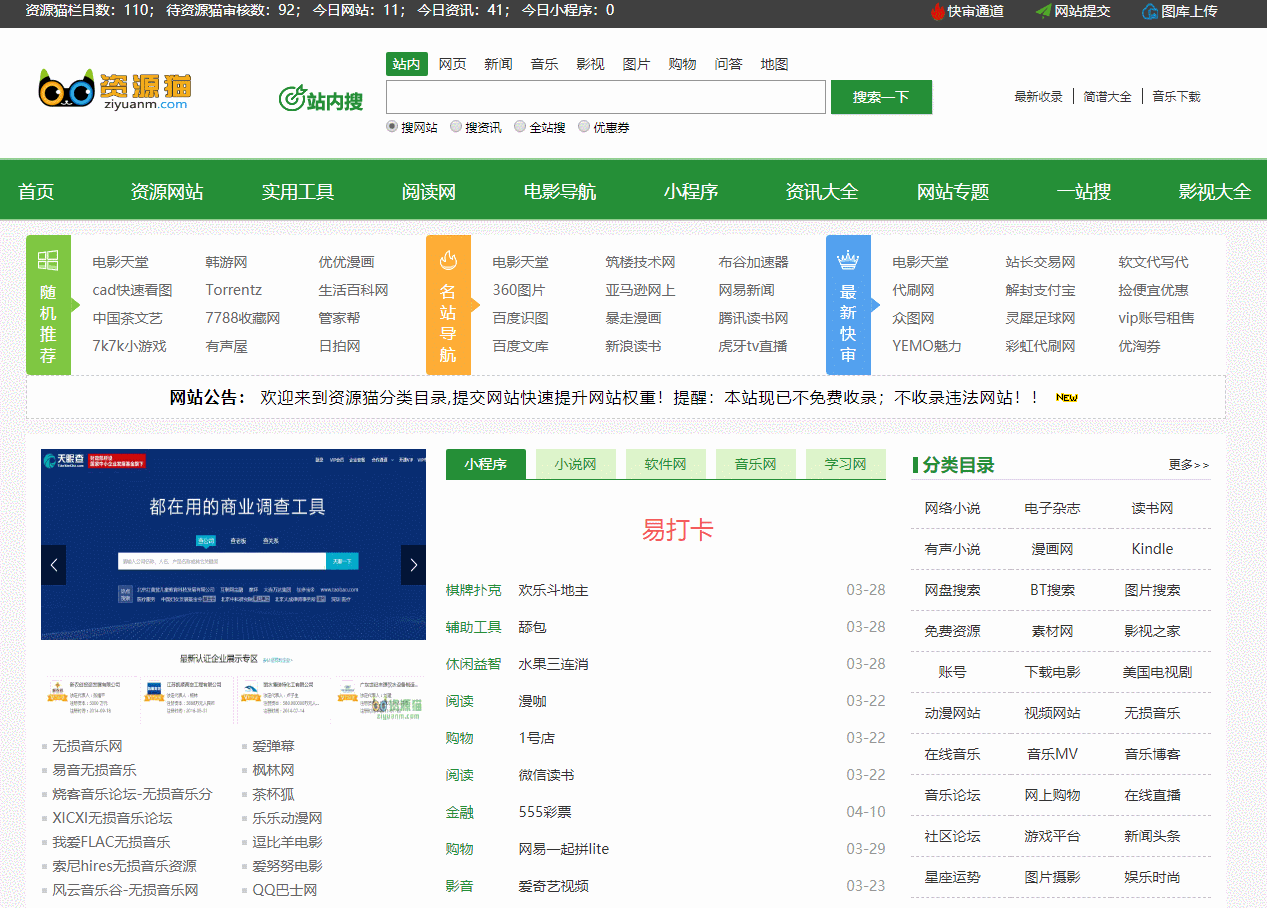Select the 音乐网 content tab

pyautogui.click(x=756, y=464)
